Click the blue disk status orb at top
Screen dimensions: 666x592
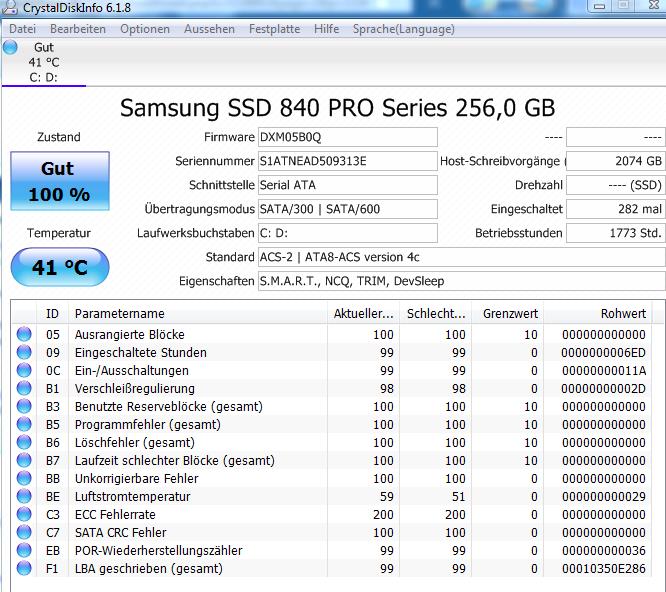click(x=10, y=47)
